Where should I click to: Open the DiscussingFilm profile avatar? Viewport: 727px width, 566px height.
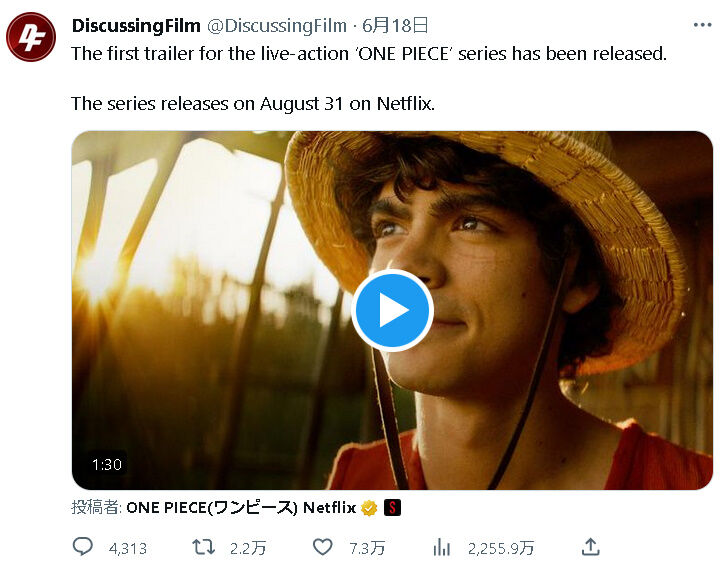[31, 37]
